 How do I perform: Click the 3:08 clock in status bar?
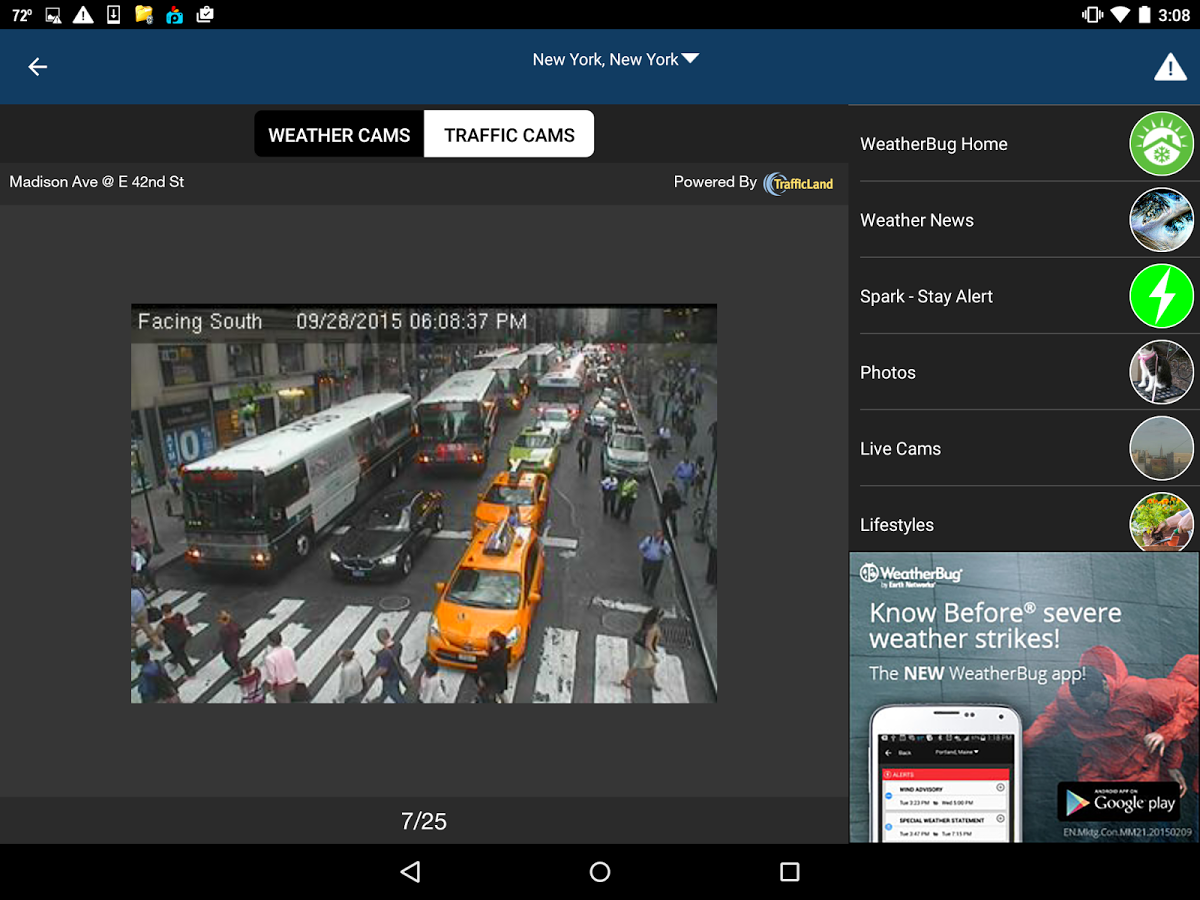coord(1174,16)
